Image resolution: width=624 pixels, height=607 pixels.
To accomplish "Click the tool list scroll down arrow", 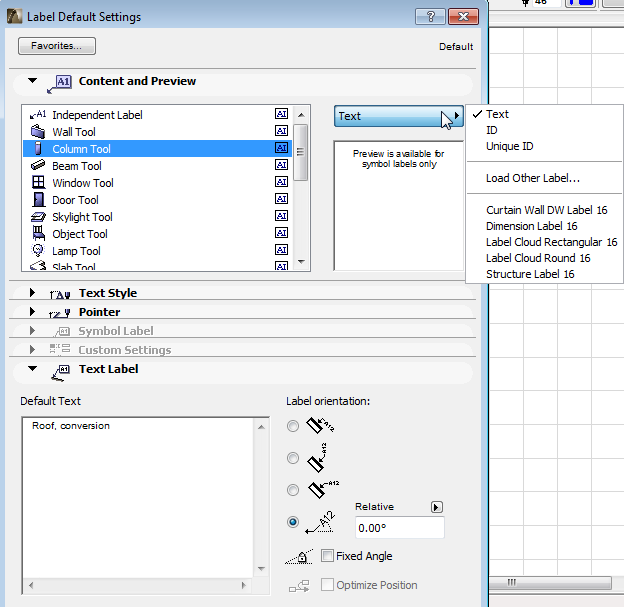I will point(301,262).
